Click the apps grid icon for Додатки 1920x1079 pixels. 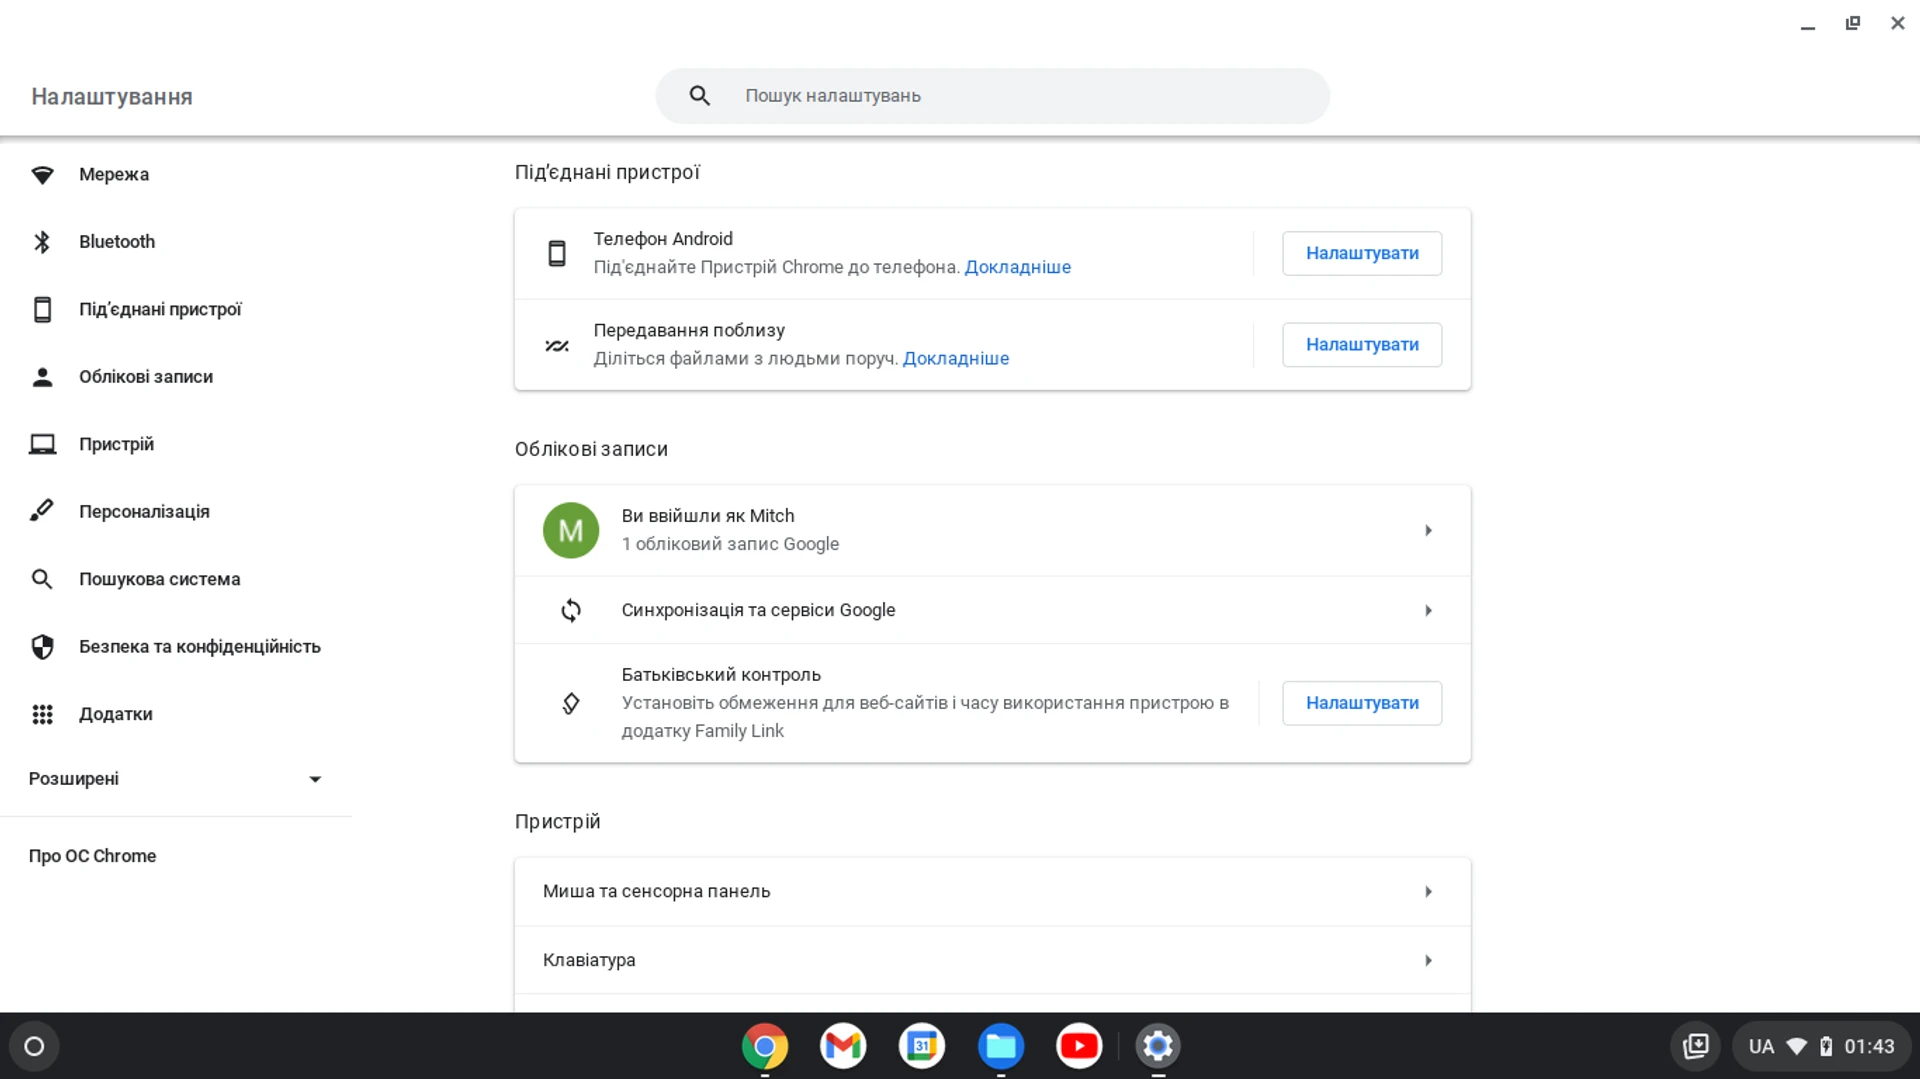tap(43, 714)
